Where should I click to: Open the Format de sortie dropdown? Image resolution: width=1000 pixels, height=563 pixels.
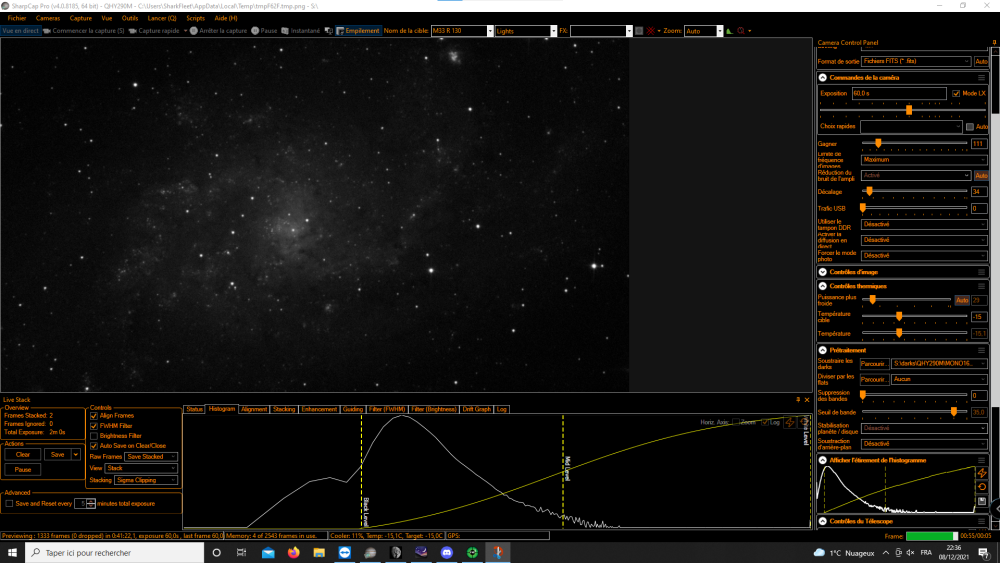[x=916, y=61]
